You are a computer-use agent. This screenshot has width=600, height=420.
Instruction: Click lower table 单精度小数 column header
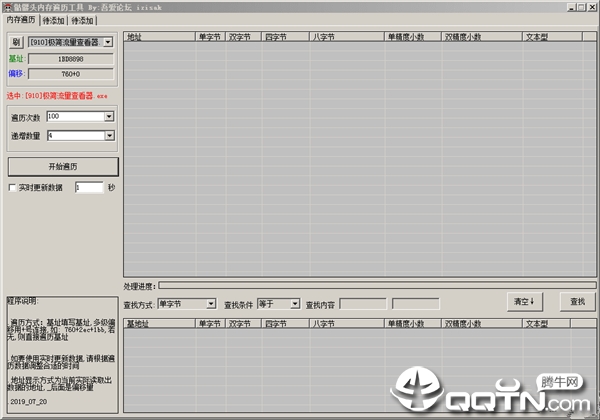(413, 324)
